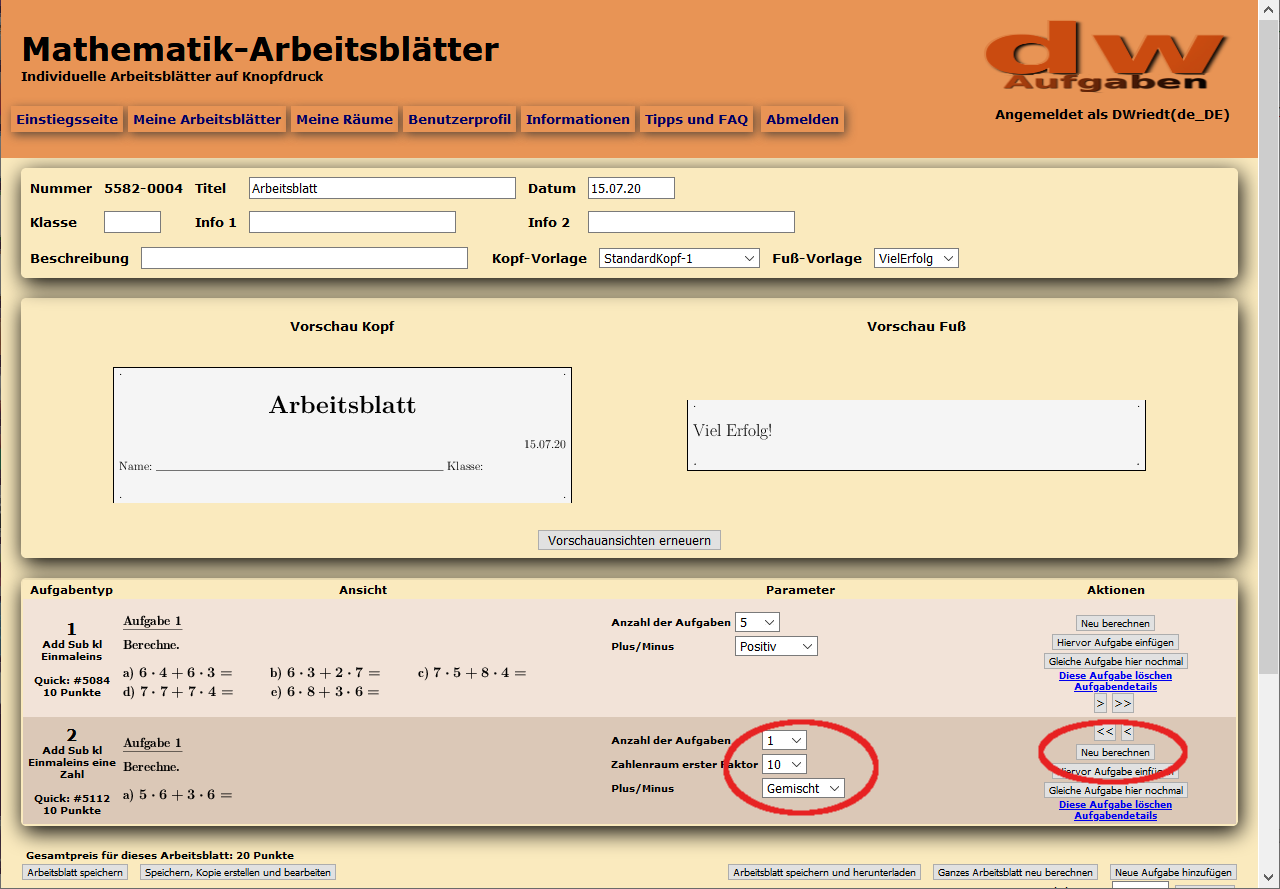
Task: Click Hiervor Aufgabe einfügen for task 2
Action: (1116, 771)
